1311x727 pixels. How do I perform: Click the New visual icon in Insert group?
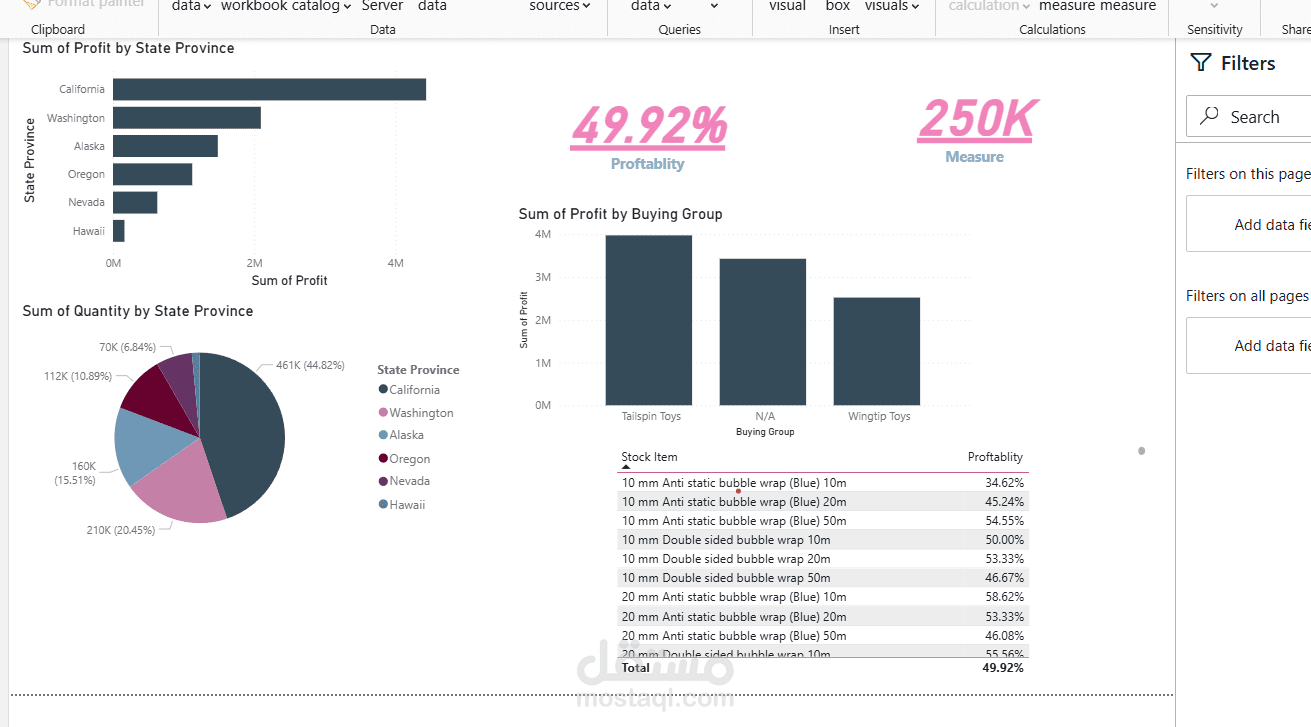787,6
